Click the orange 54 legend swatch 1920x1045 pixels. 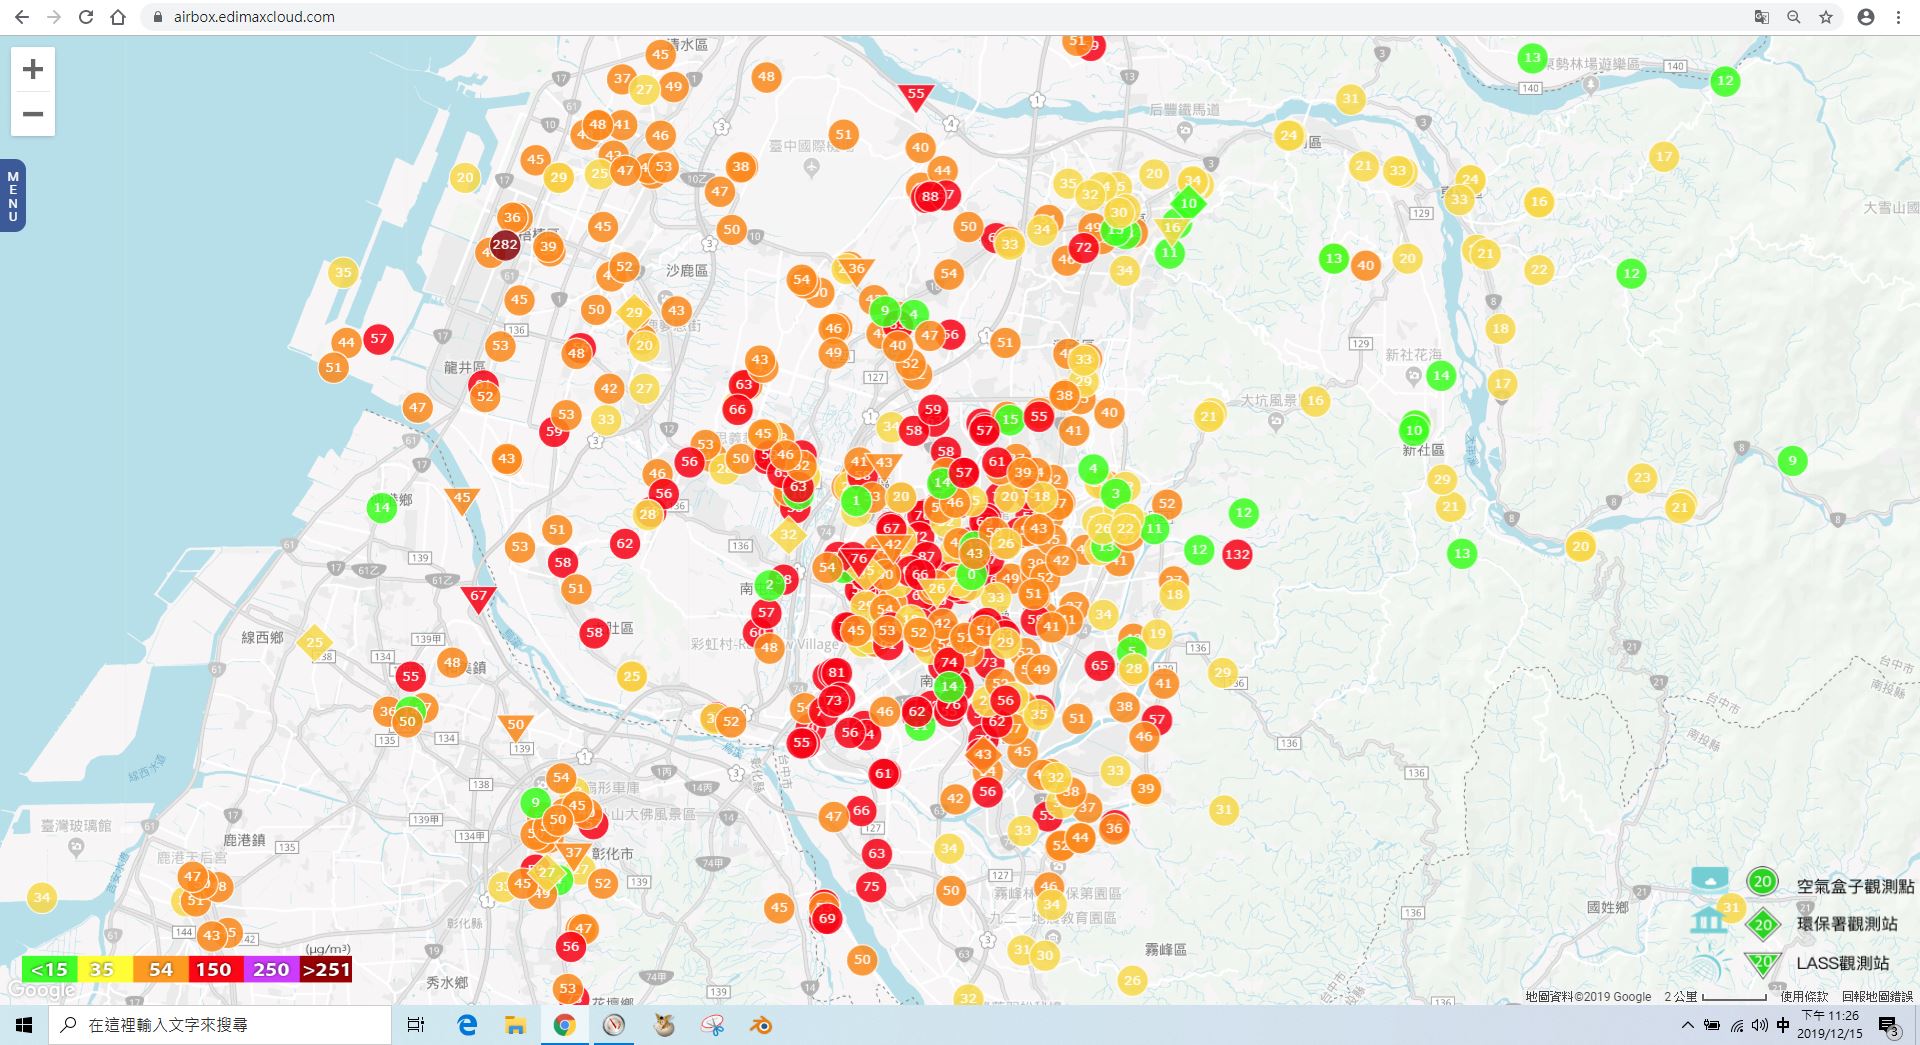[x=159, y=969]
